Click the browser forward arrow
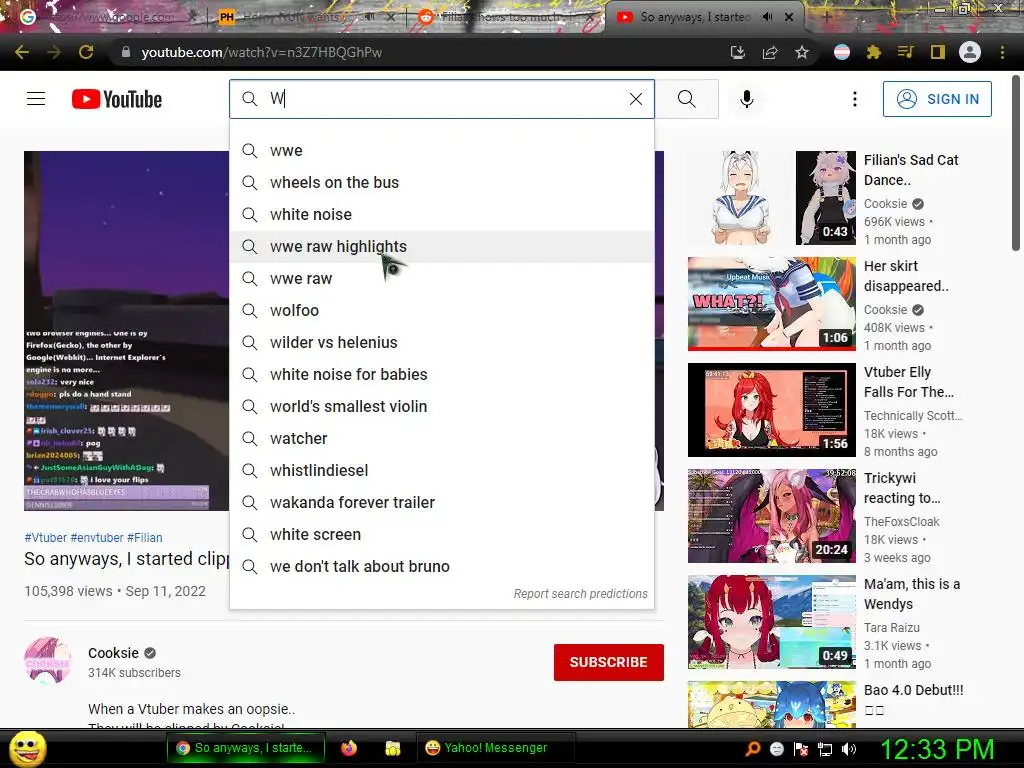The image size is (1024, 768). [54, 52]
